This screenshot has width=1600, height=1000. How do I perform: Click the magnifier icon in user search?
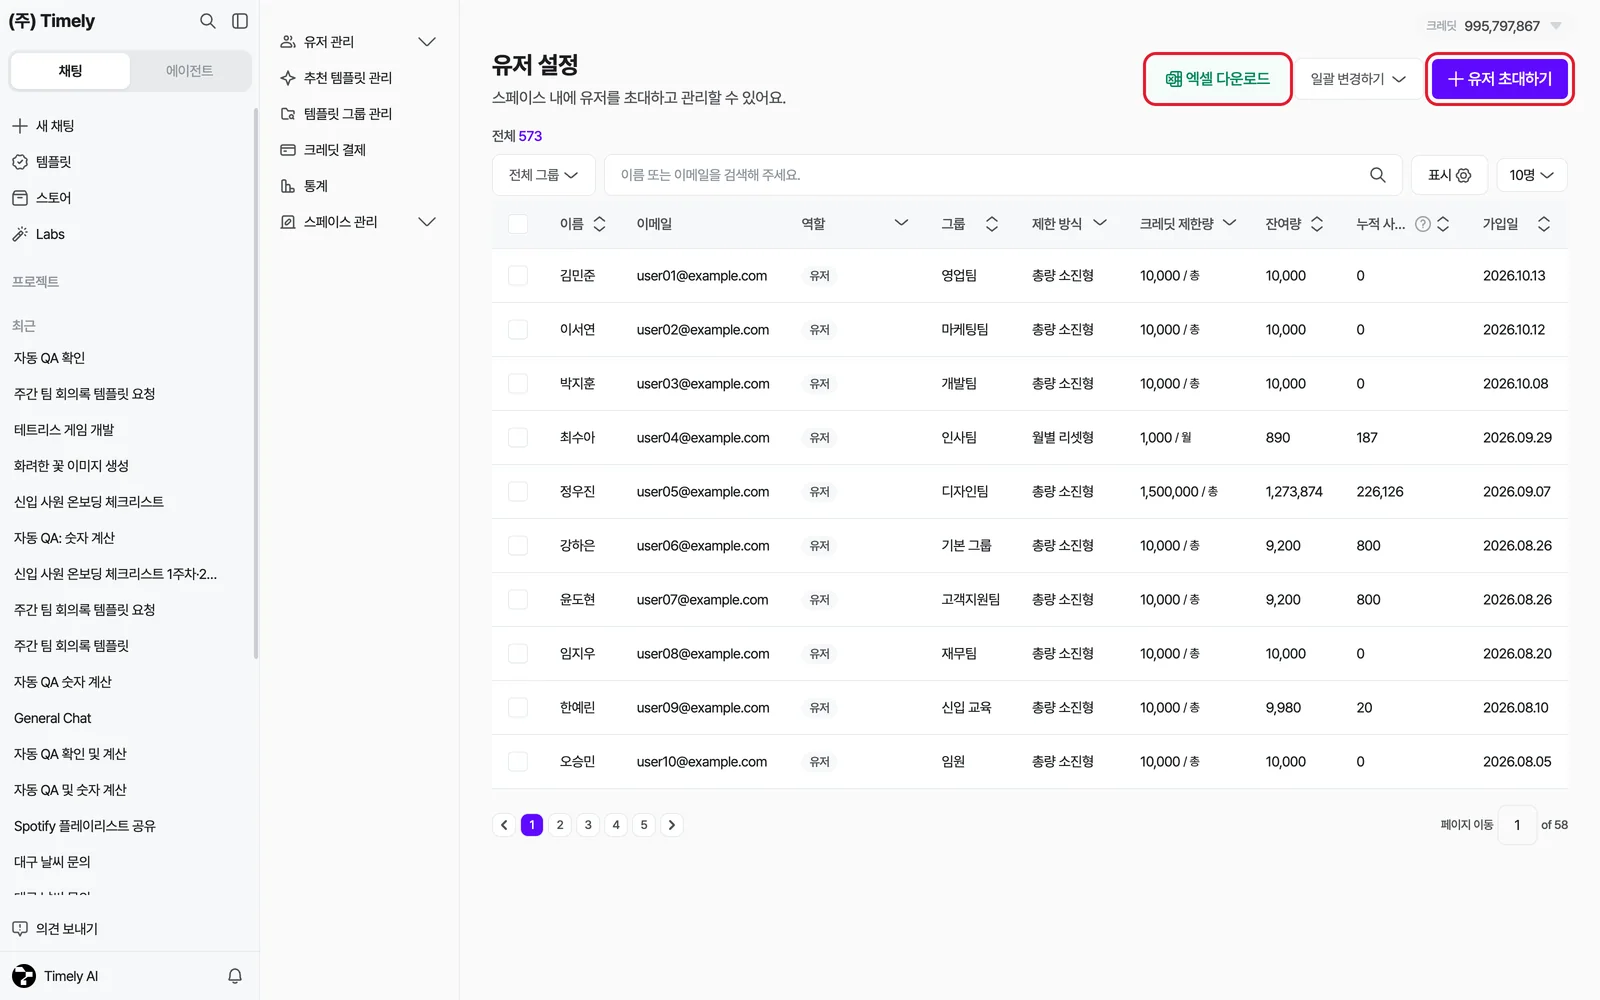[x=1378, y=175]
